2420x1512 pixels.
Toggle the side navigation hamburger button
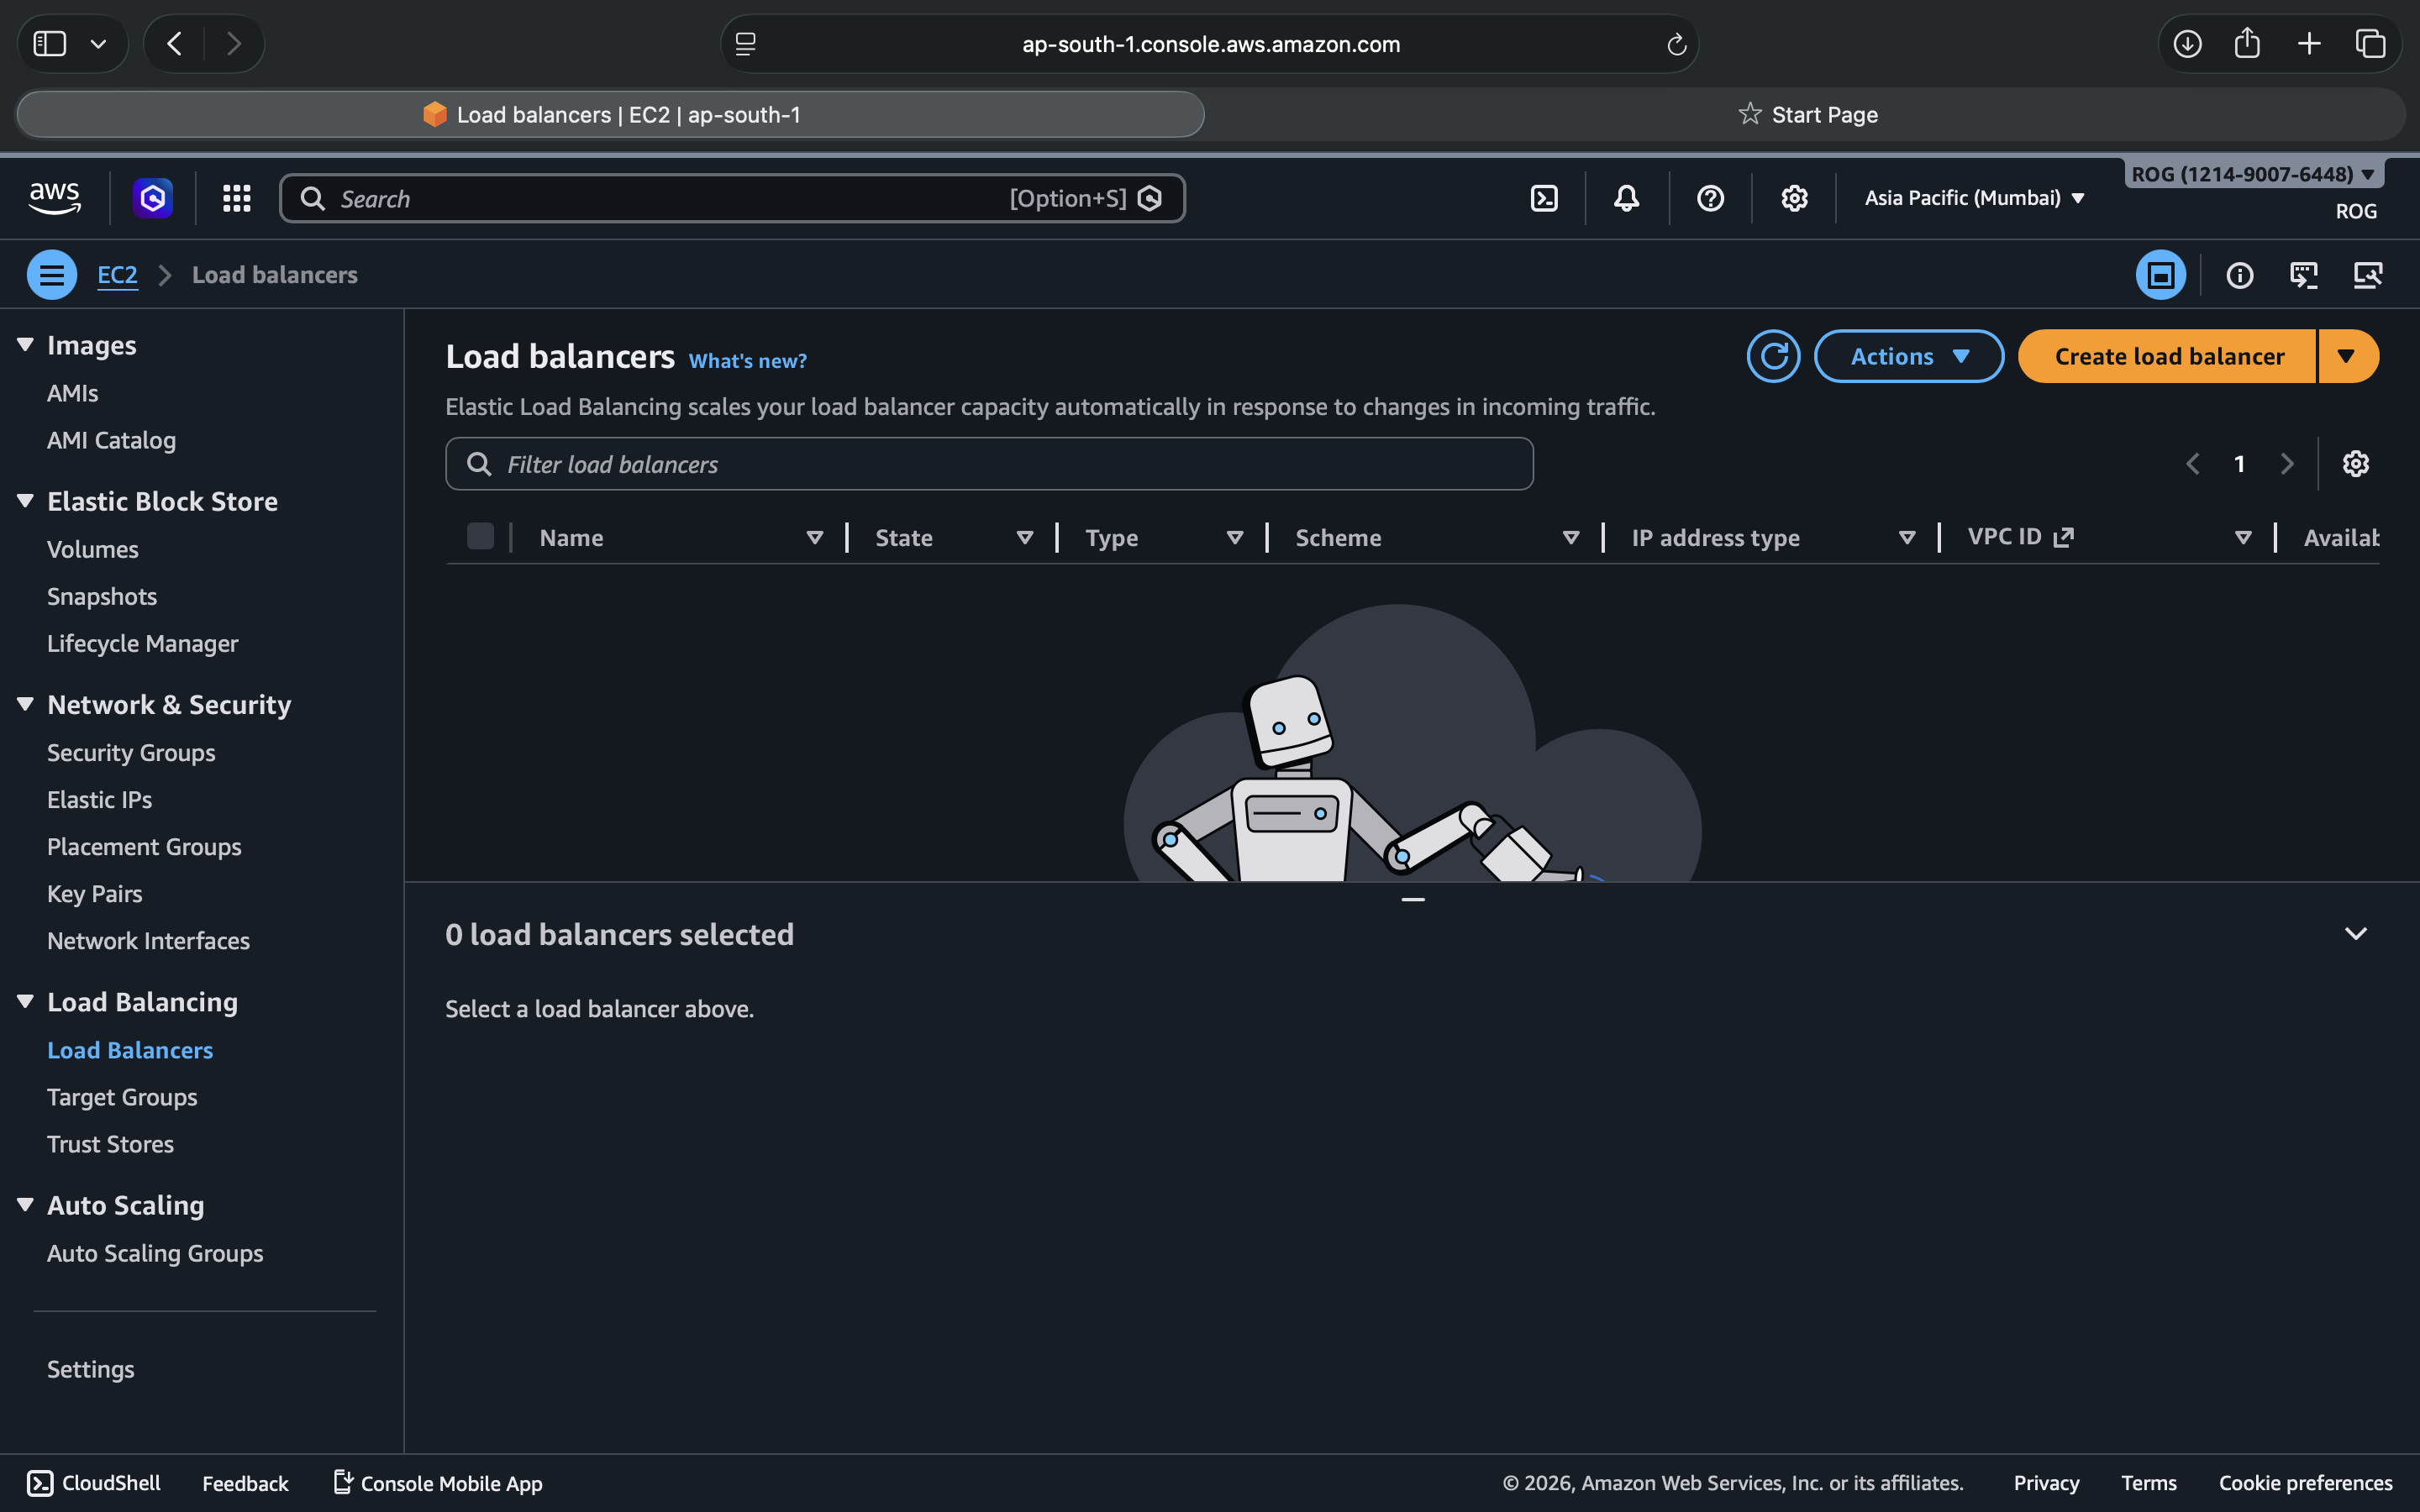click(x=52, y=275)
